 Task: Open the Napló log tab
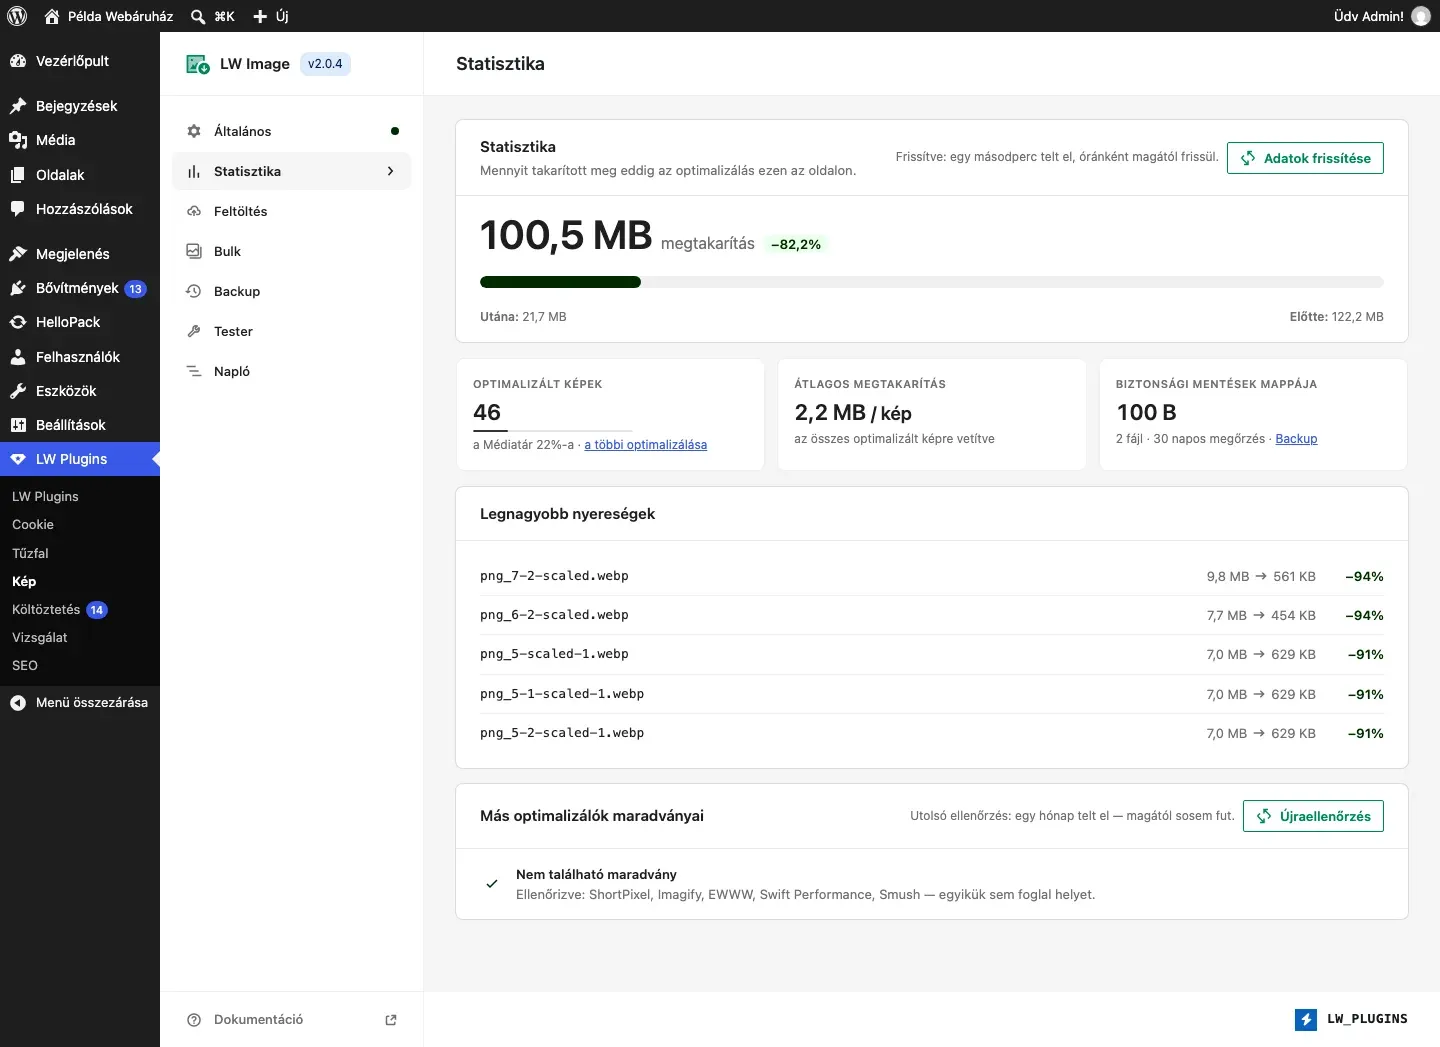point(292,371)
